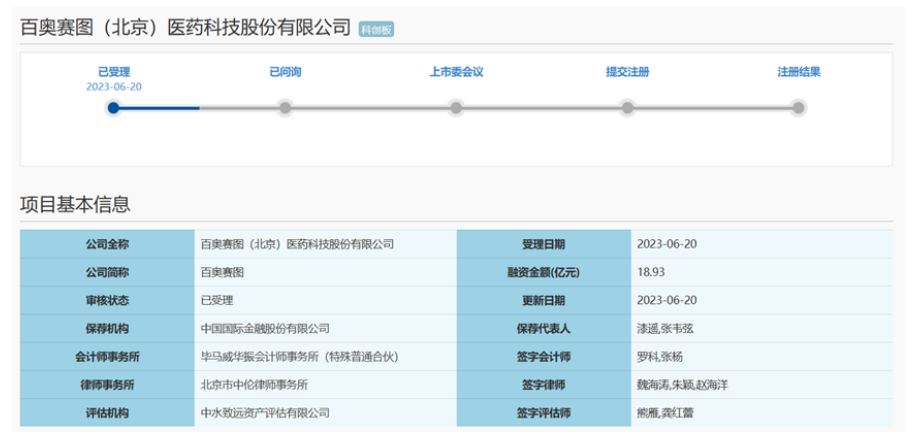Click the appraiser 中水致远资产评估有限公司

(265, 412)
